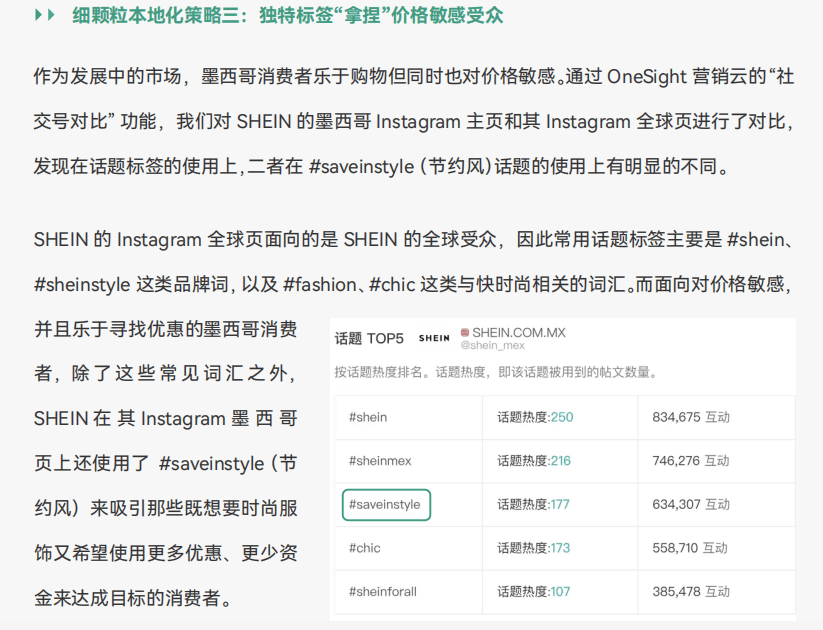The height and width of the screenshot is (630, 823).
Task: Click the Instagram icon beside SHEIN.COM.MX
Action: click(x=465, y=332)
